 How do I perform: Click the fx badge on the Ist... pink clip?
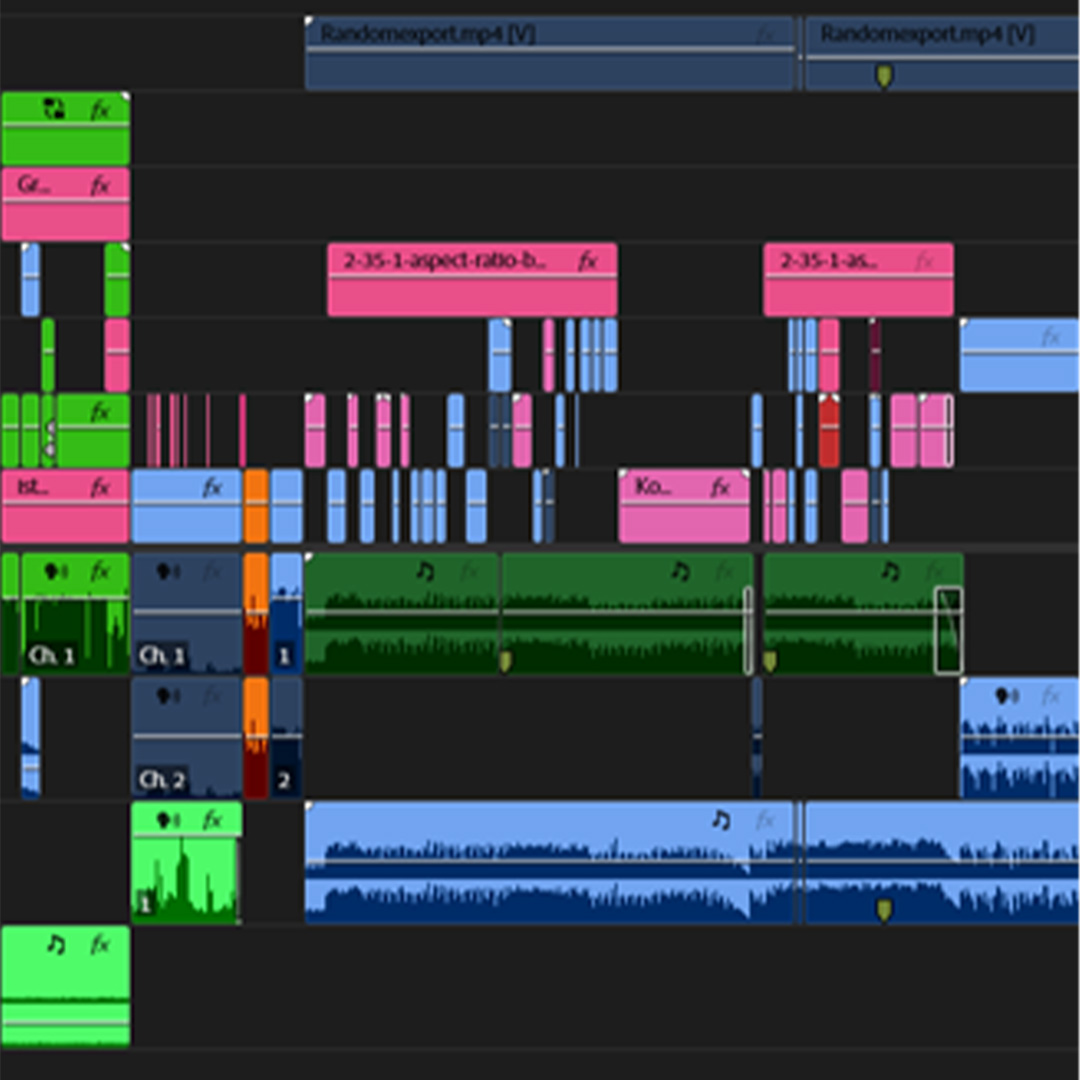98,485
